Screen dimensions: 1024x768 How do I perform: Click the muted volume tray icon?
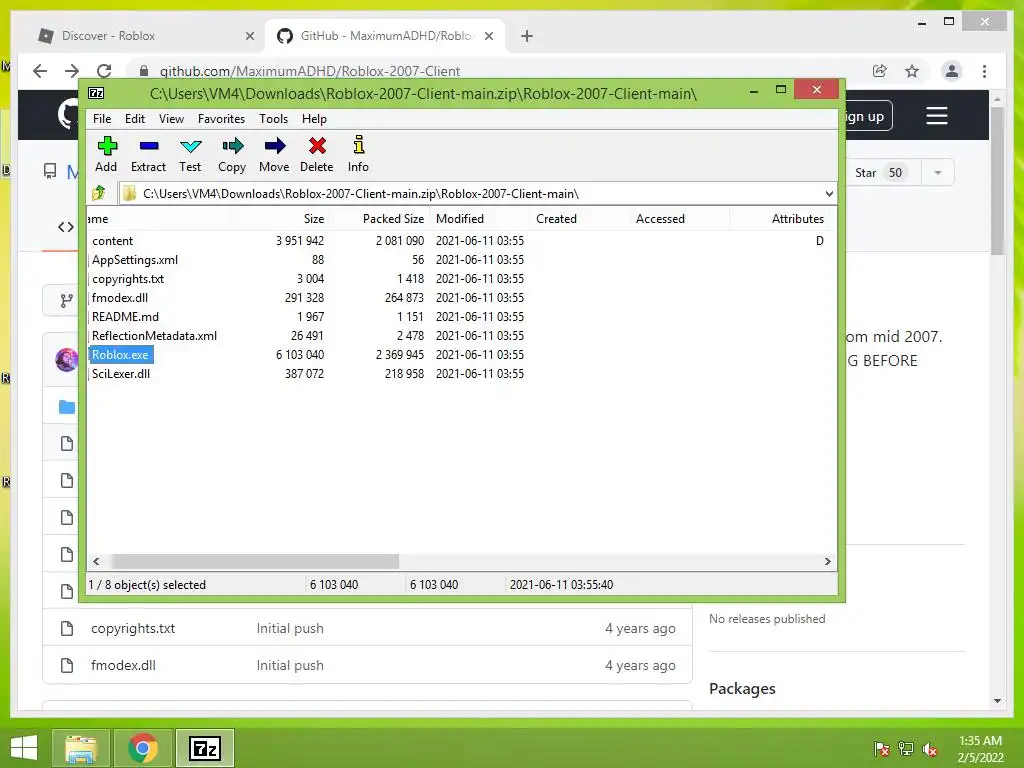pos(929,749)
